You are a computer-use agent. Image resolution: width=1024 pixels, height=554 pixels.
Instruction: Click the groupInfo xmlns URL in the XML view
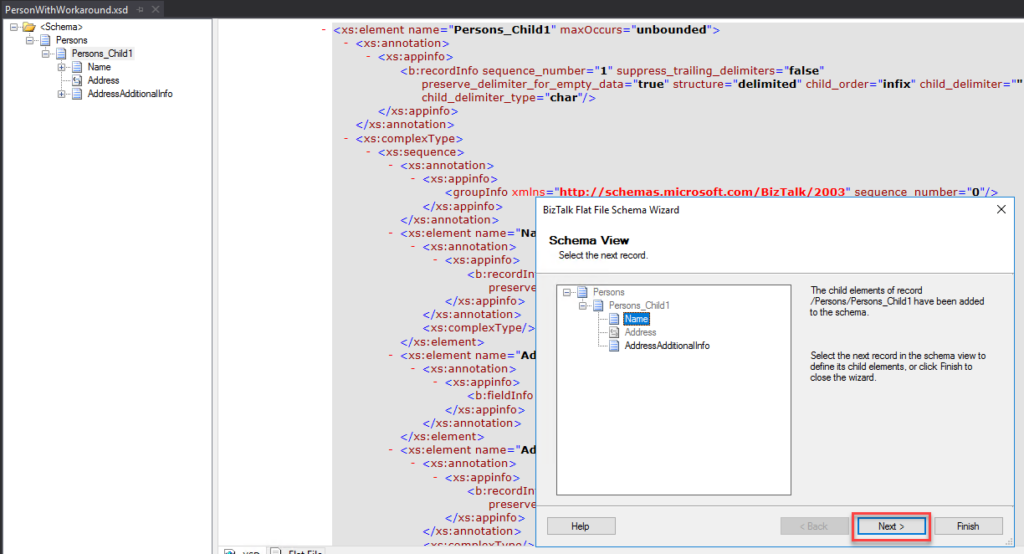point(703,192)
